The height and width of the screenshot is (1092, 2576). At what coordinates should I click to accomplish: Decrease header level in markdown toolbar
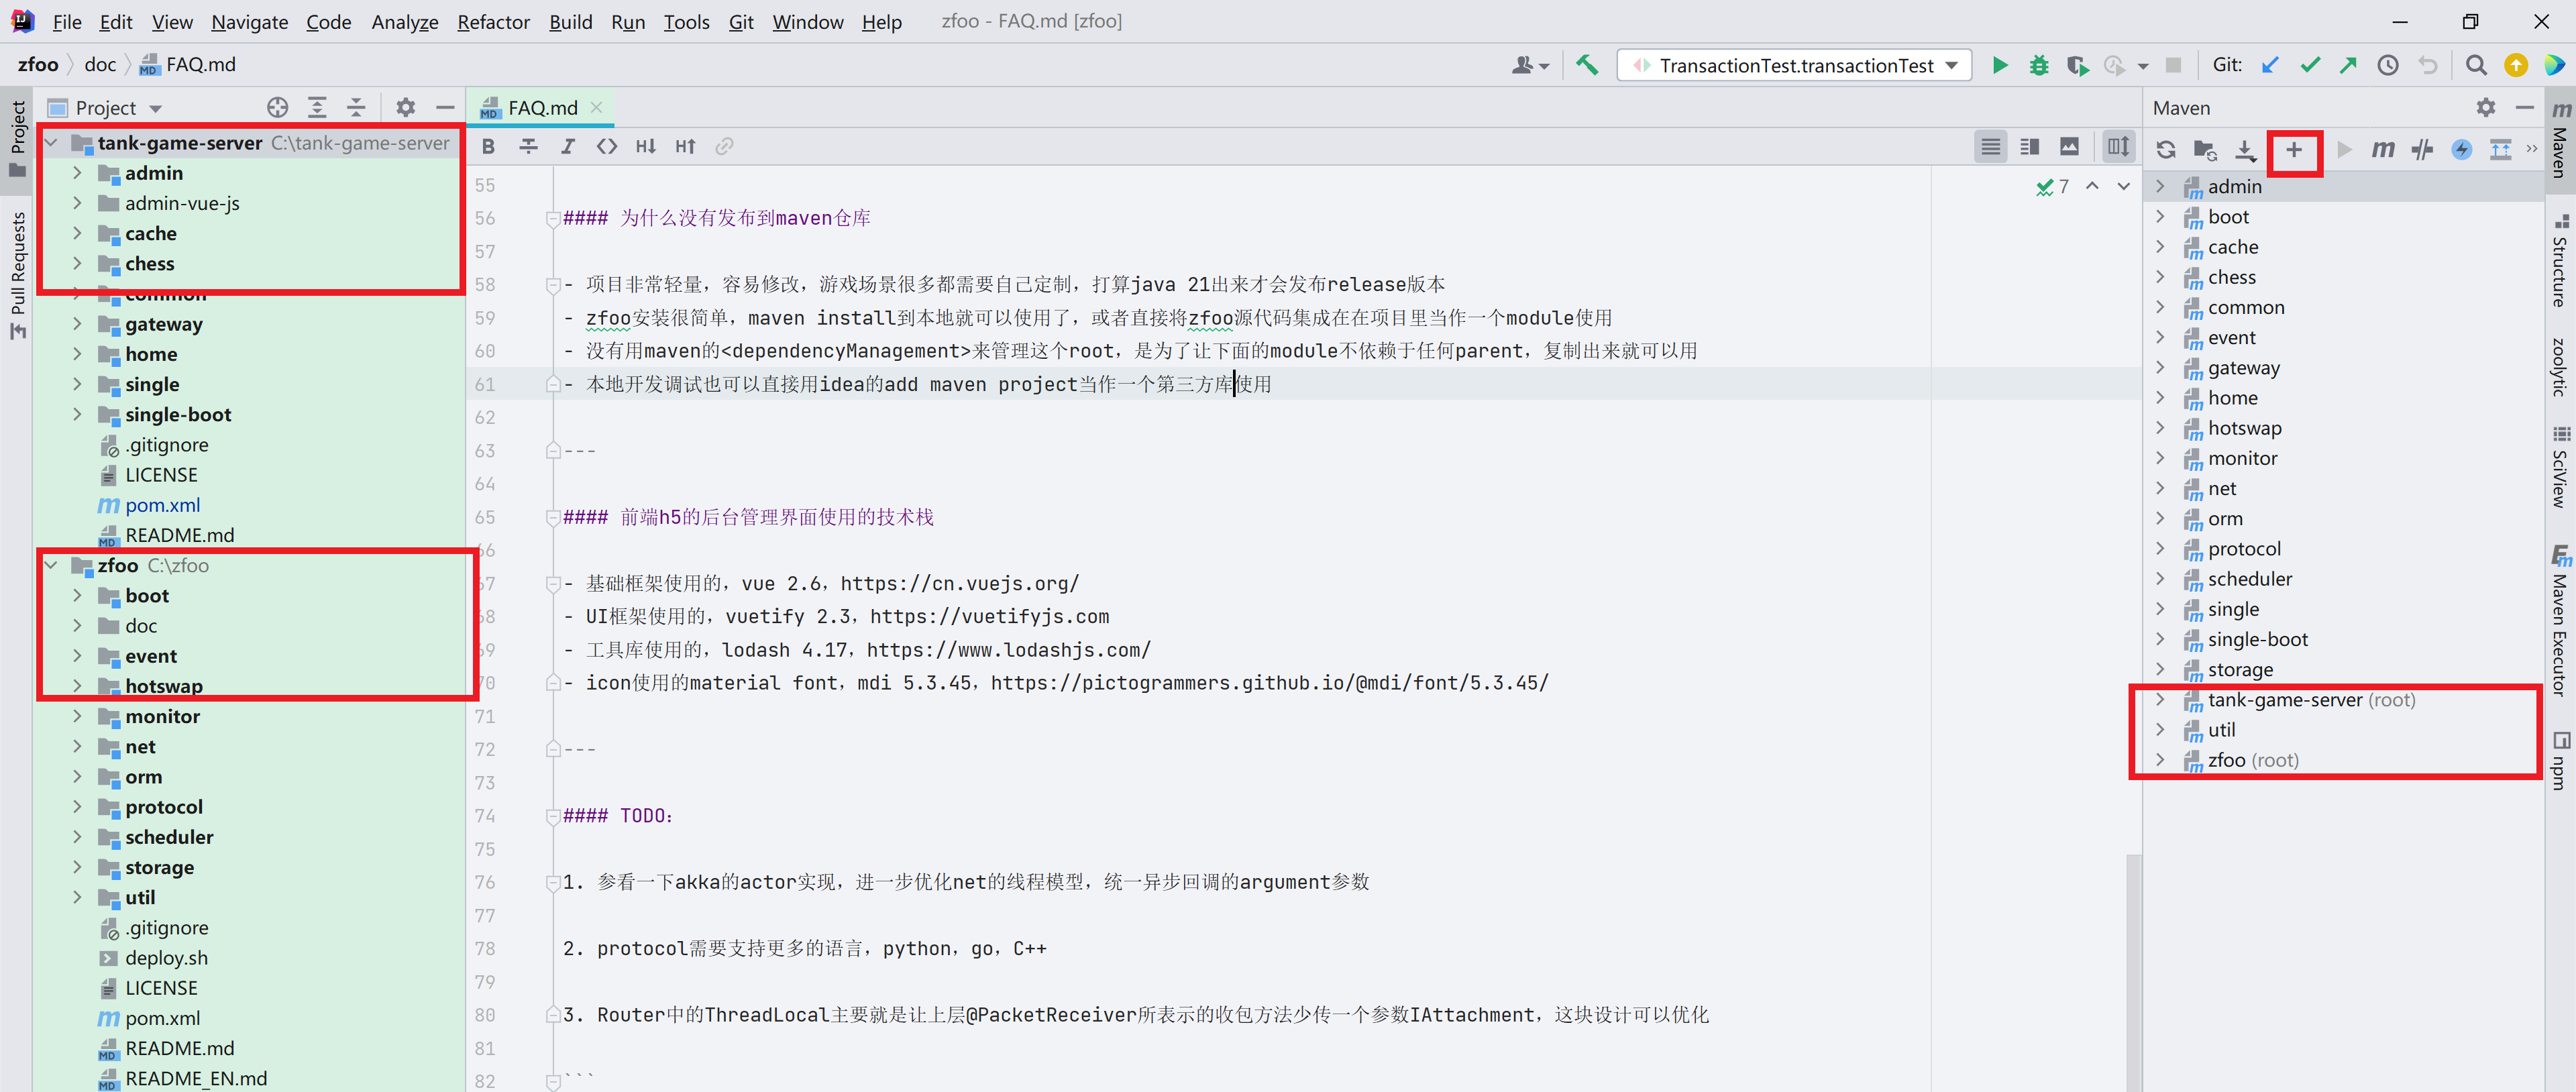point(646,146)
